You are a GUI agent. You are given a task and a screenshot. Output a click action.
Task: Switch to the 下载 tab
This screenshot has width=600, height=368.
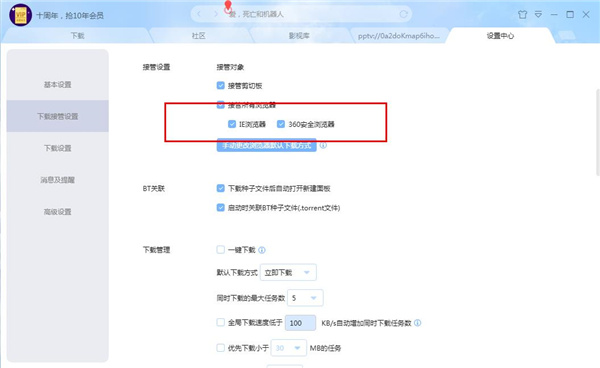coord(77,36)
